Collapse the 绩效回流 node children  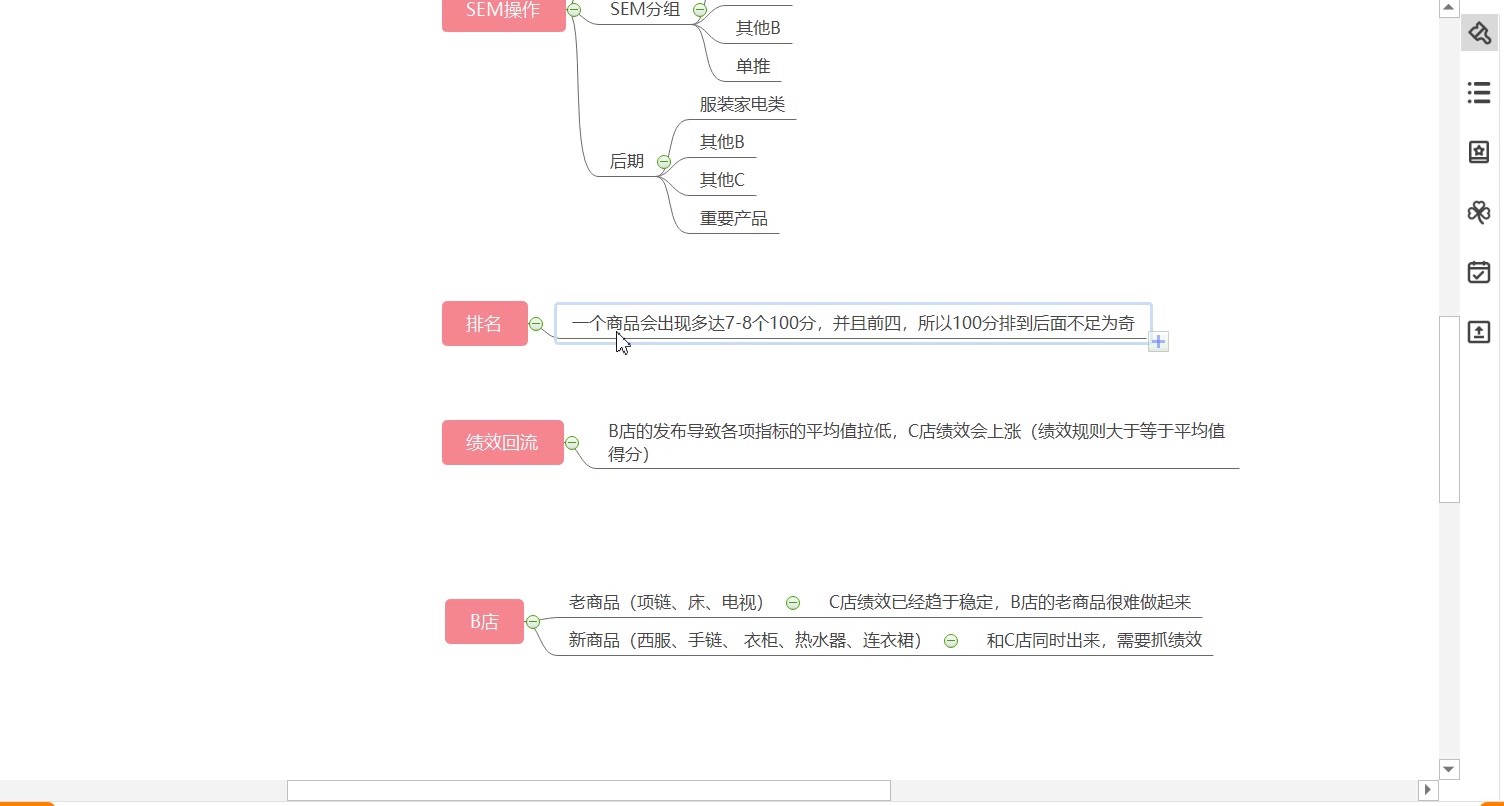coord(572,443)
